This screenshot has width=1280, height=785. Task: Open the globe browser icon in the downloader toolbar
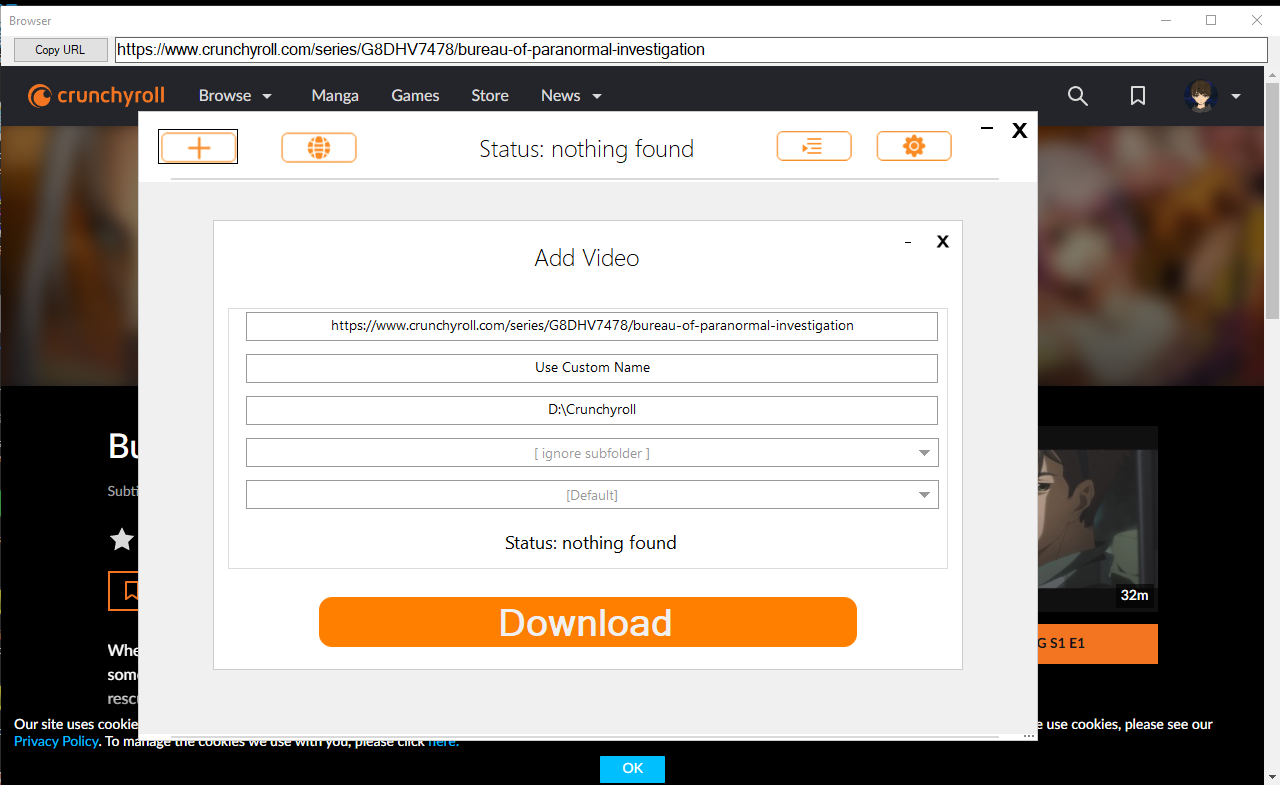[x=318, y=146]
